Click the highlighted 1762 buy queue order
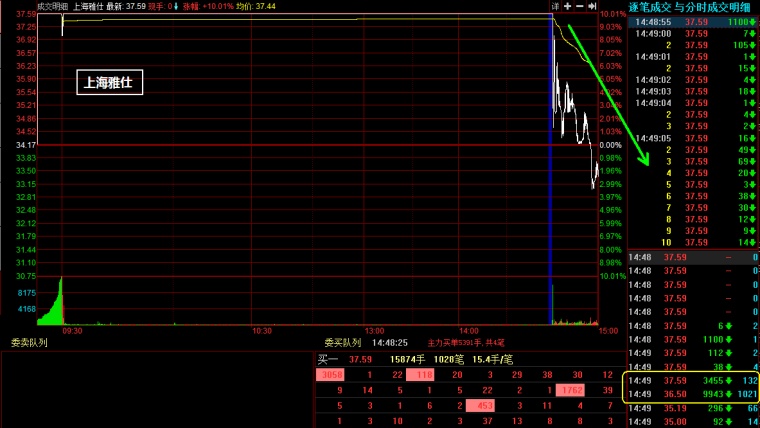This screenshot has height=428, width=760. coord(570,390)
